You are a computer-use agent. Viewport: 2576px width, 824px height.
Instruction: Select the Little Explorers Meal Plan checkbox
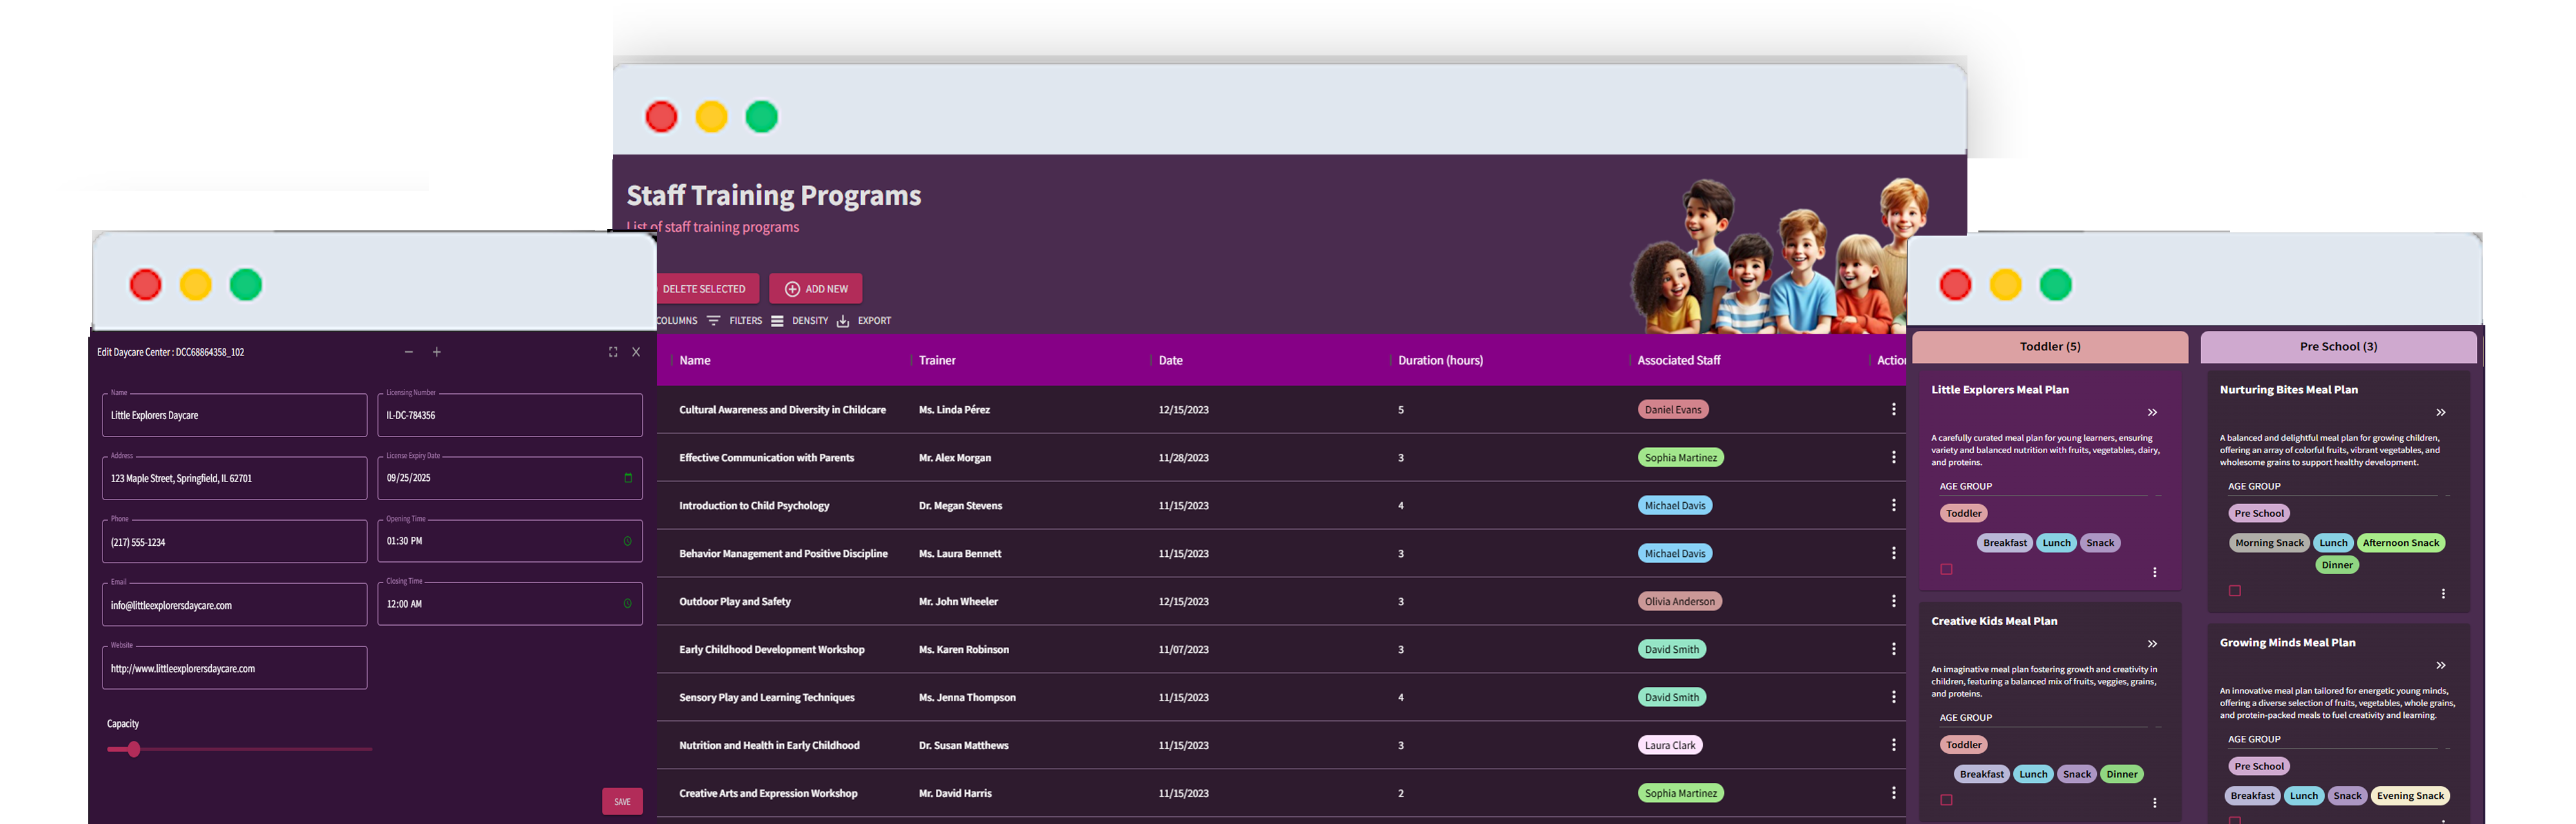click(x=1946, y=569)
